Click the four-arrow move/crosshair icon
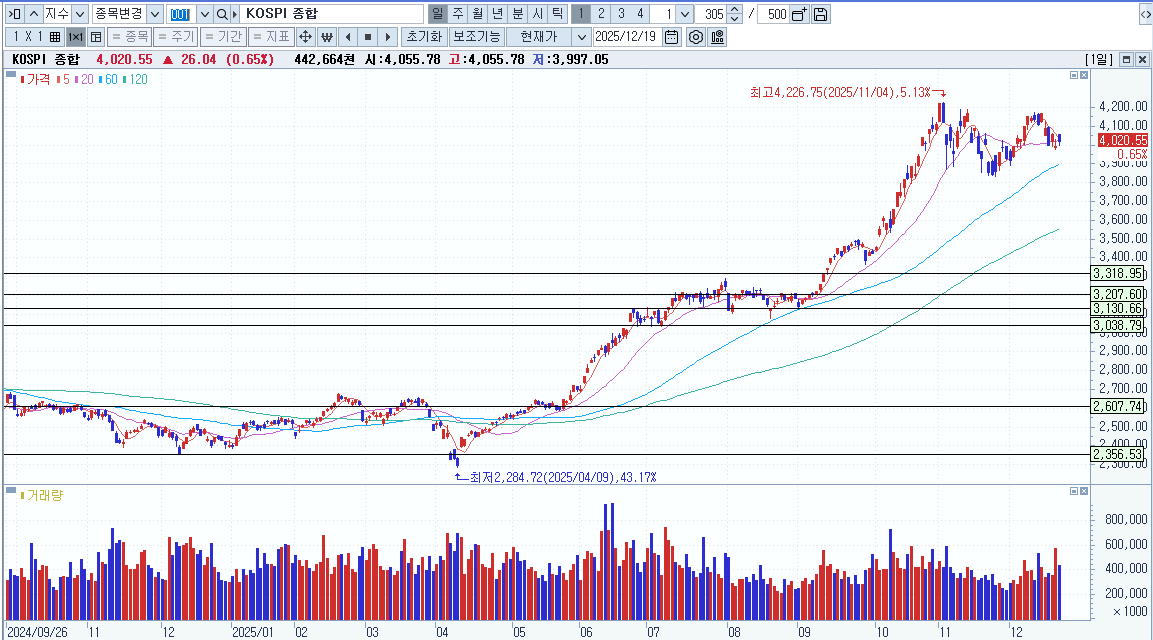Screen dimensions: 1153x640 click(305, 37)
